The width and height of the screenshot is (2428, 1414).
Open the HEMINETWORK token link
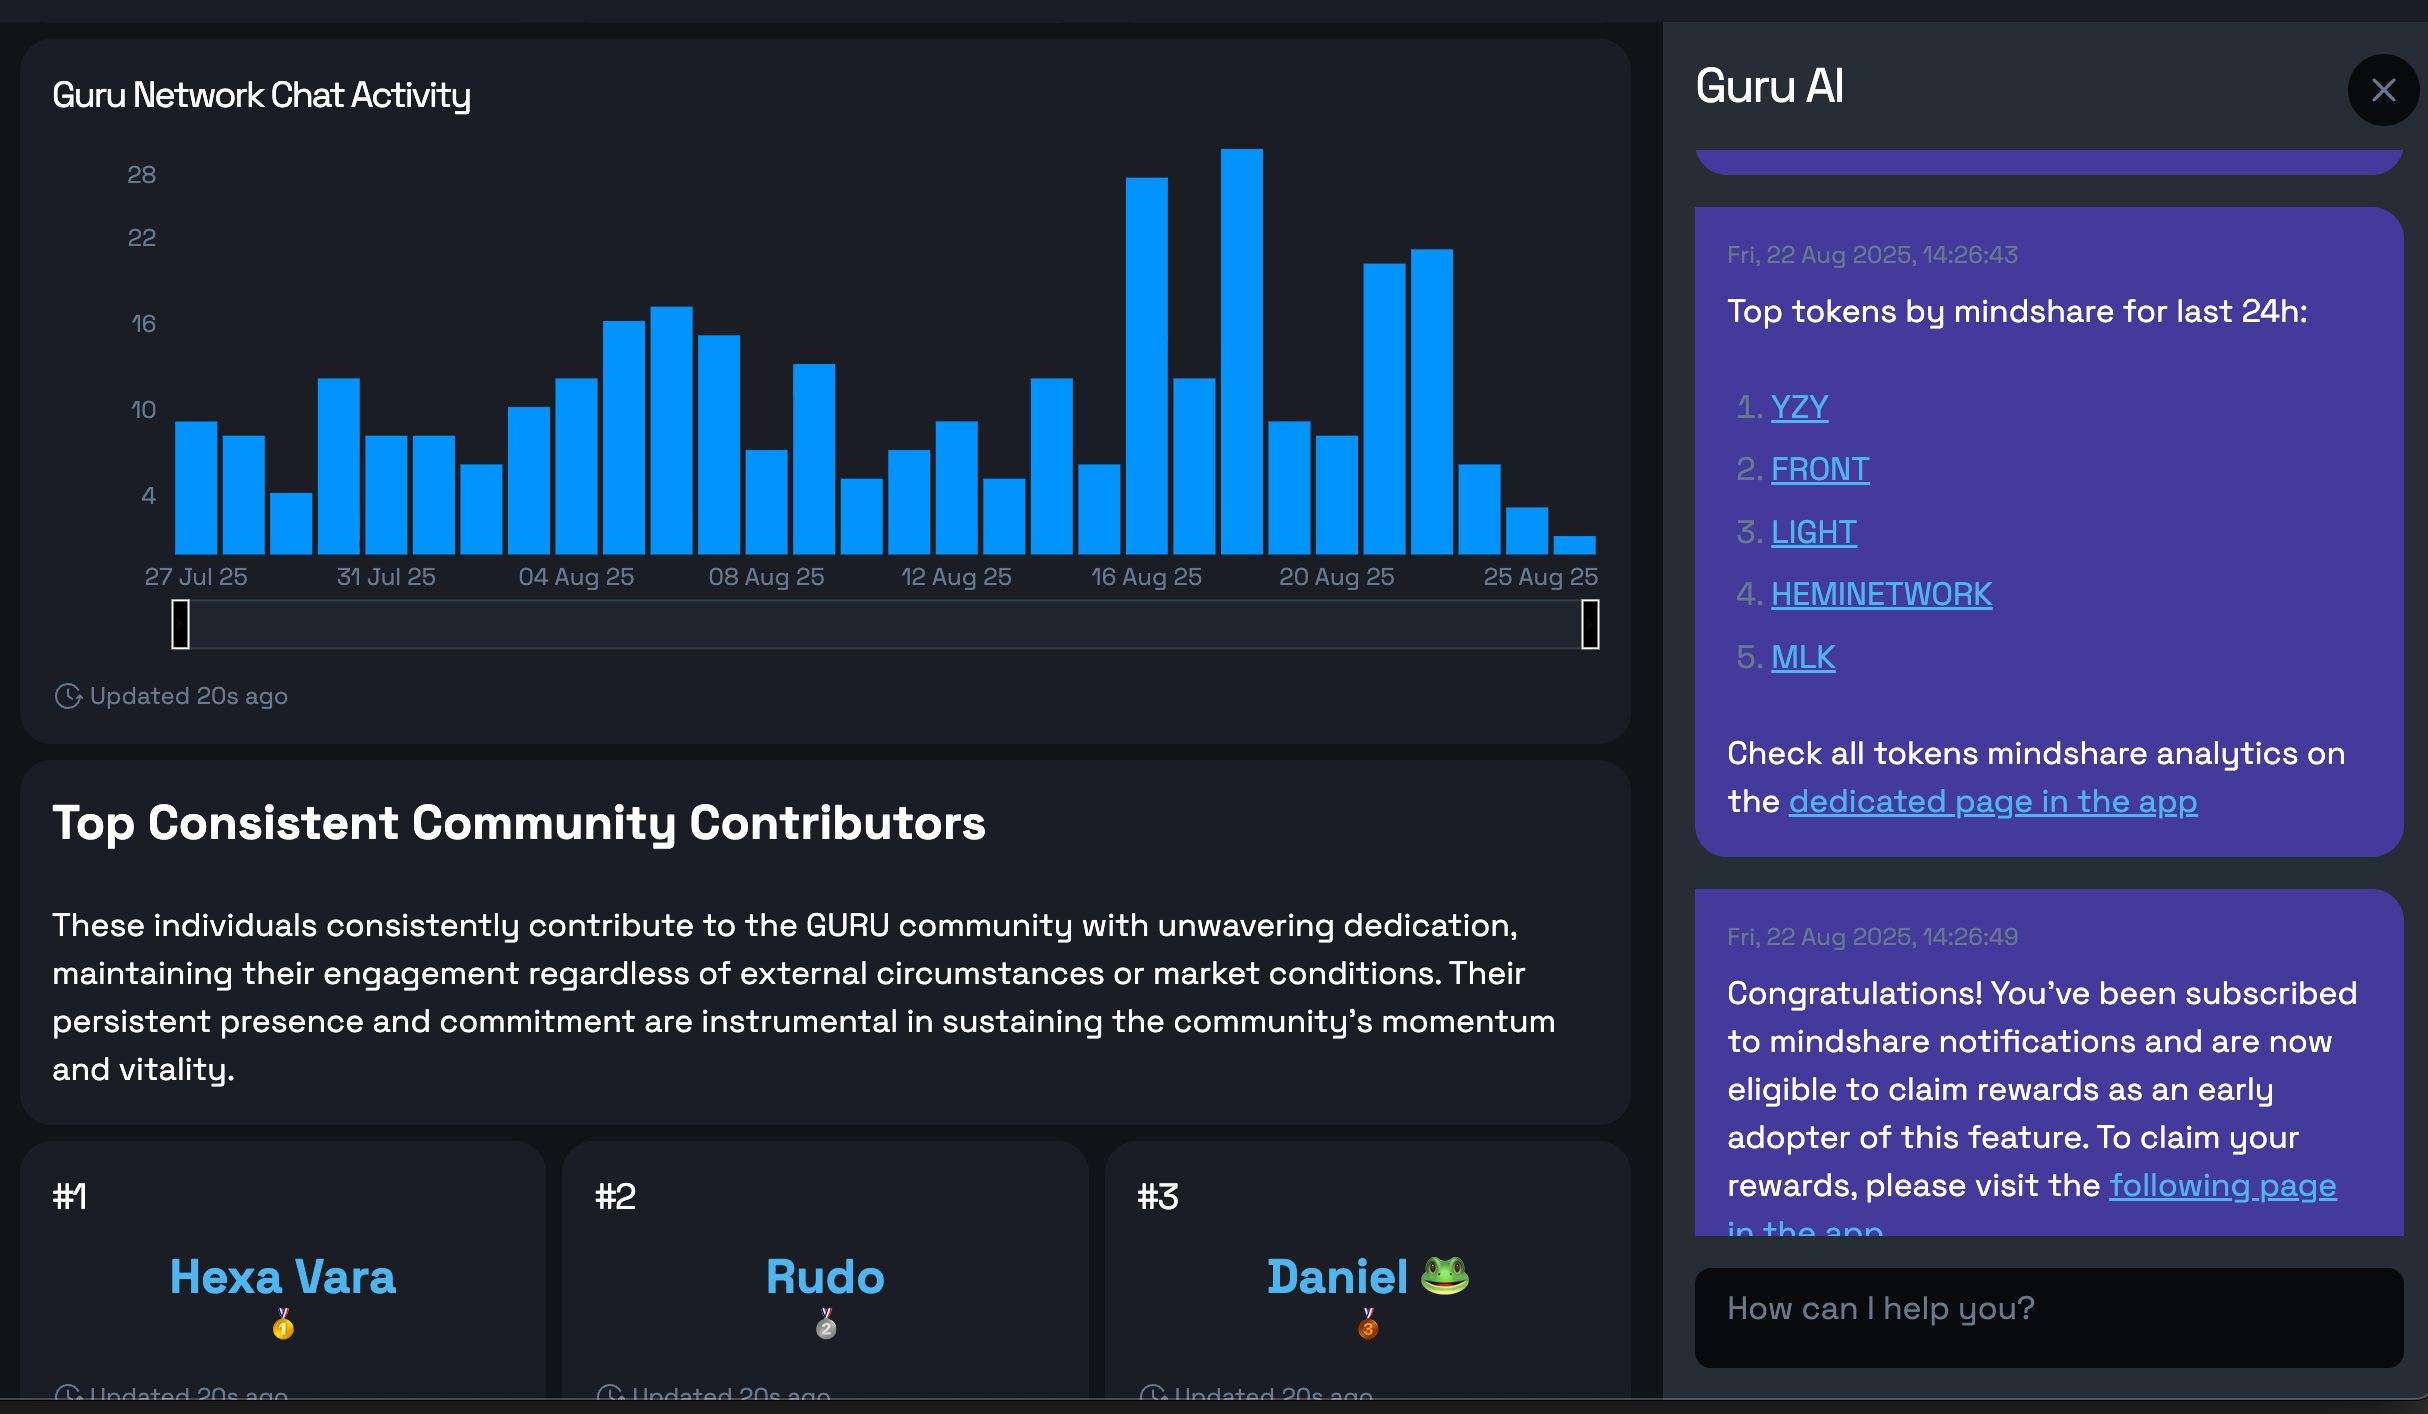pos(1881,594)
